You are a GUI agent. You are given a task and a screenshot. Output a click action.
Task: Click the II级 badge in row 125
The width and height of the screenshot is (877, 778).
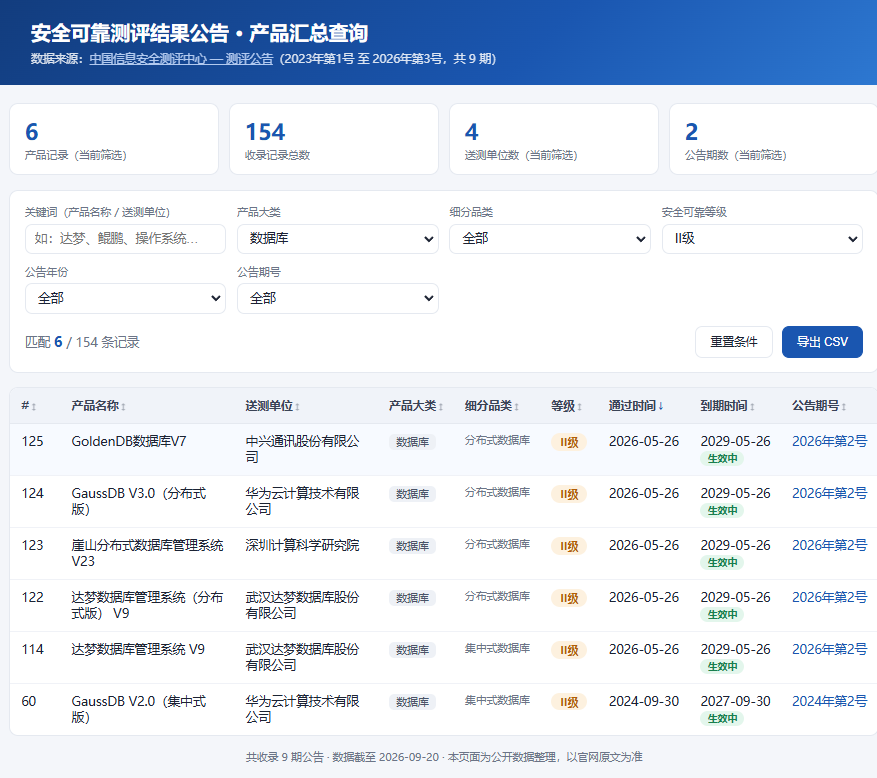(569, 442)
